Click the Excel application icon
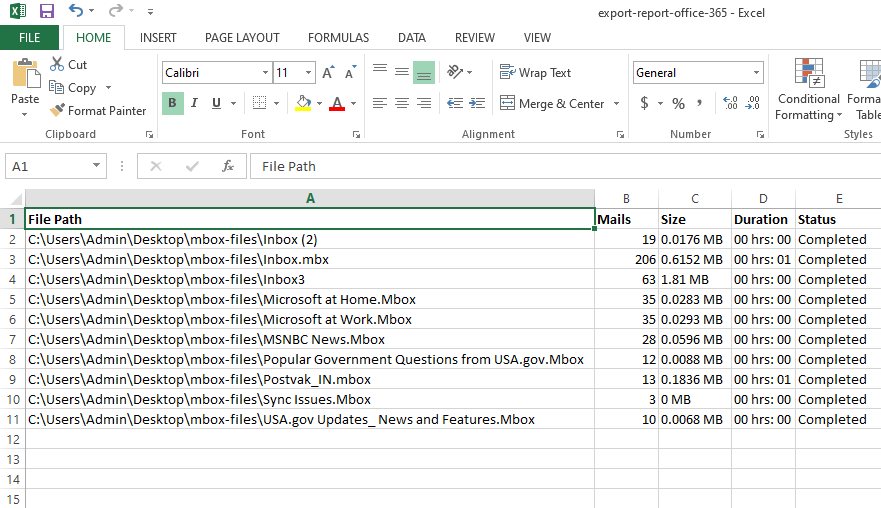This screenshot has width=881, height=508. 17,11
